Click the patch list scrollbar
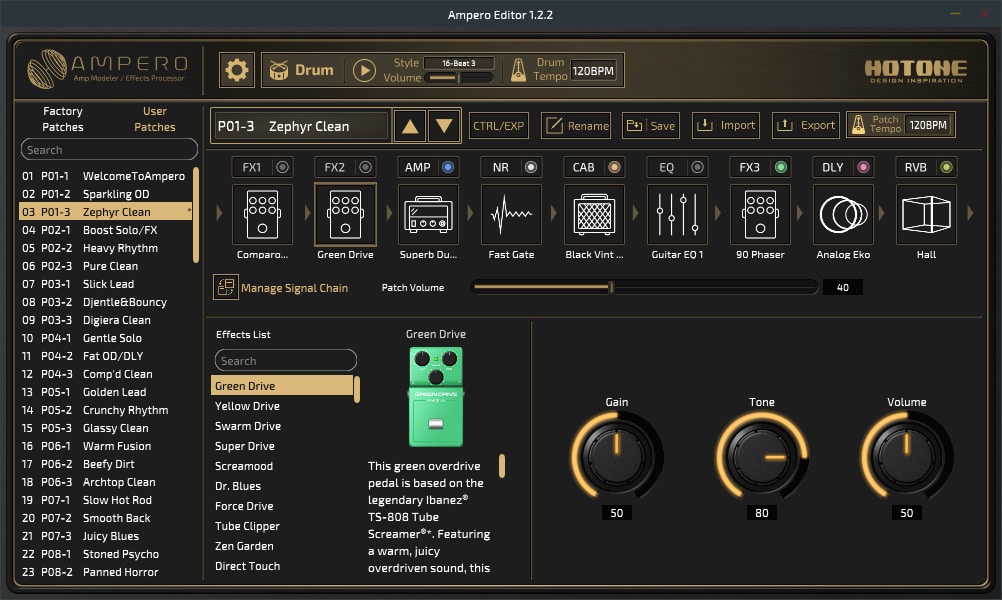1002x600 pixels. (x=196, y=215)
